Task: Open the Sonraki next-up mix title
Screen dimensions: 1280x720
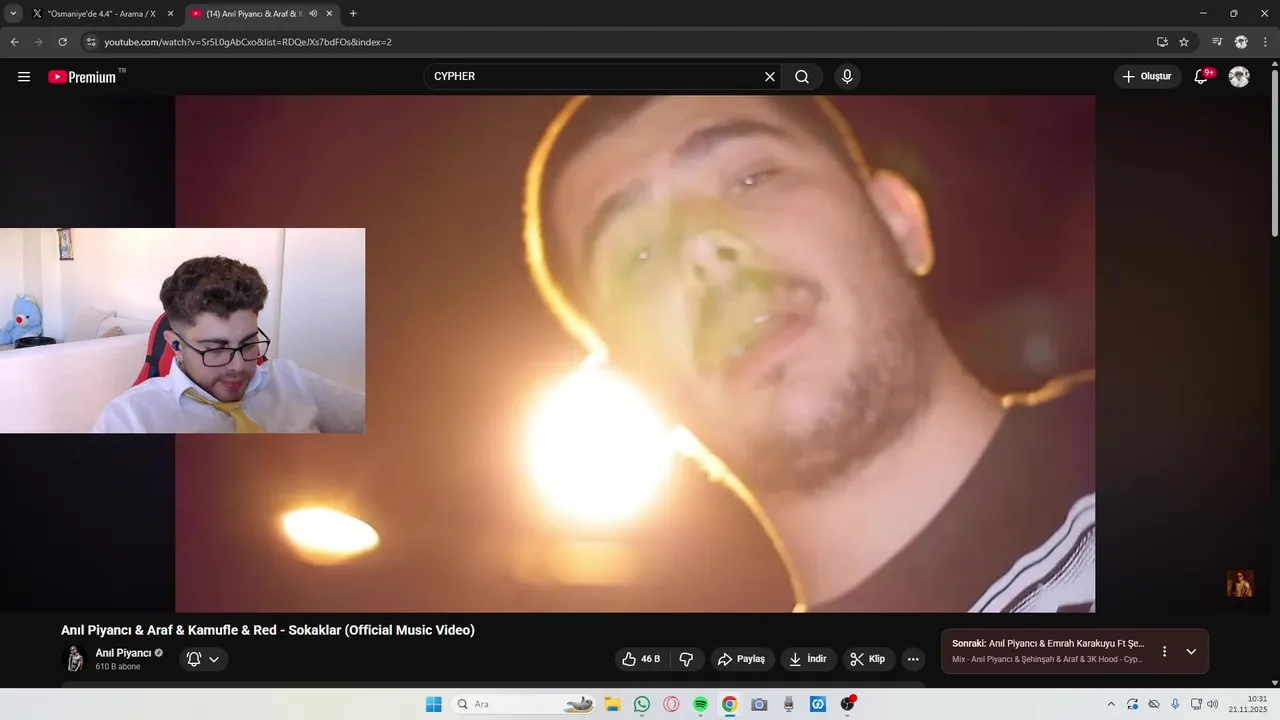Action: coord(1048,644)
